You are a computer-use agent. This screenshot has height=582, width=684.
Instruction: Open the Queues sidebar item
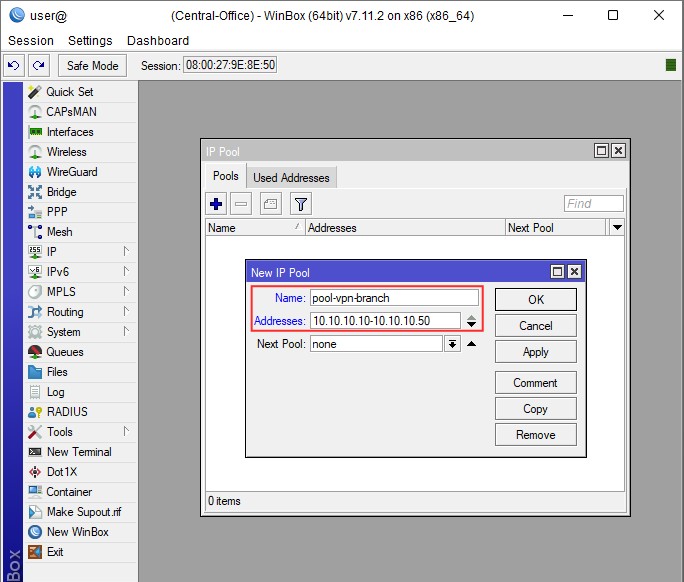click(x=64, y=352)
